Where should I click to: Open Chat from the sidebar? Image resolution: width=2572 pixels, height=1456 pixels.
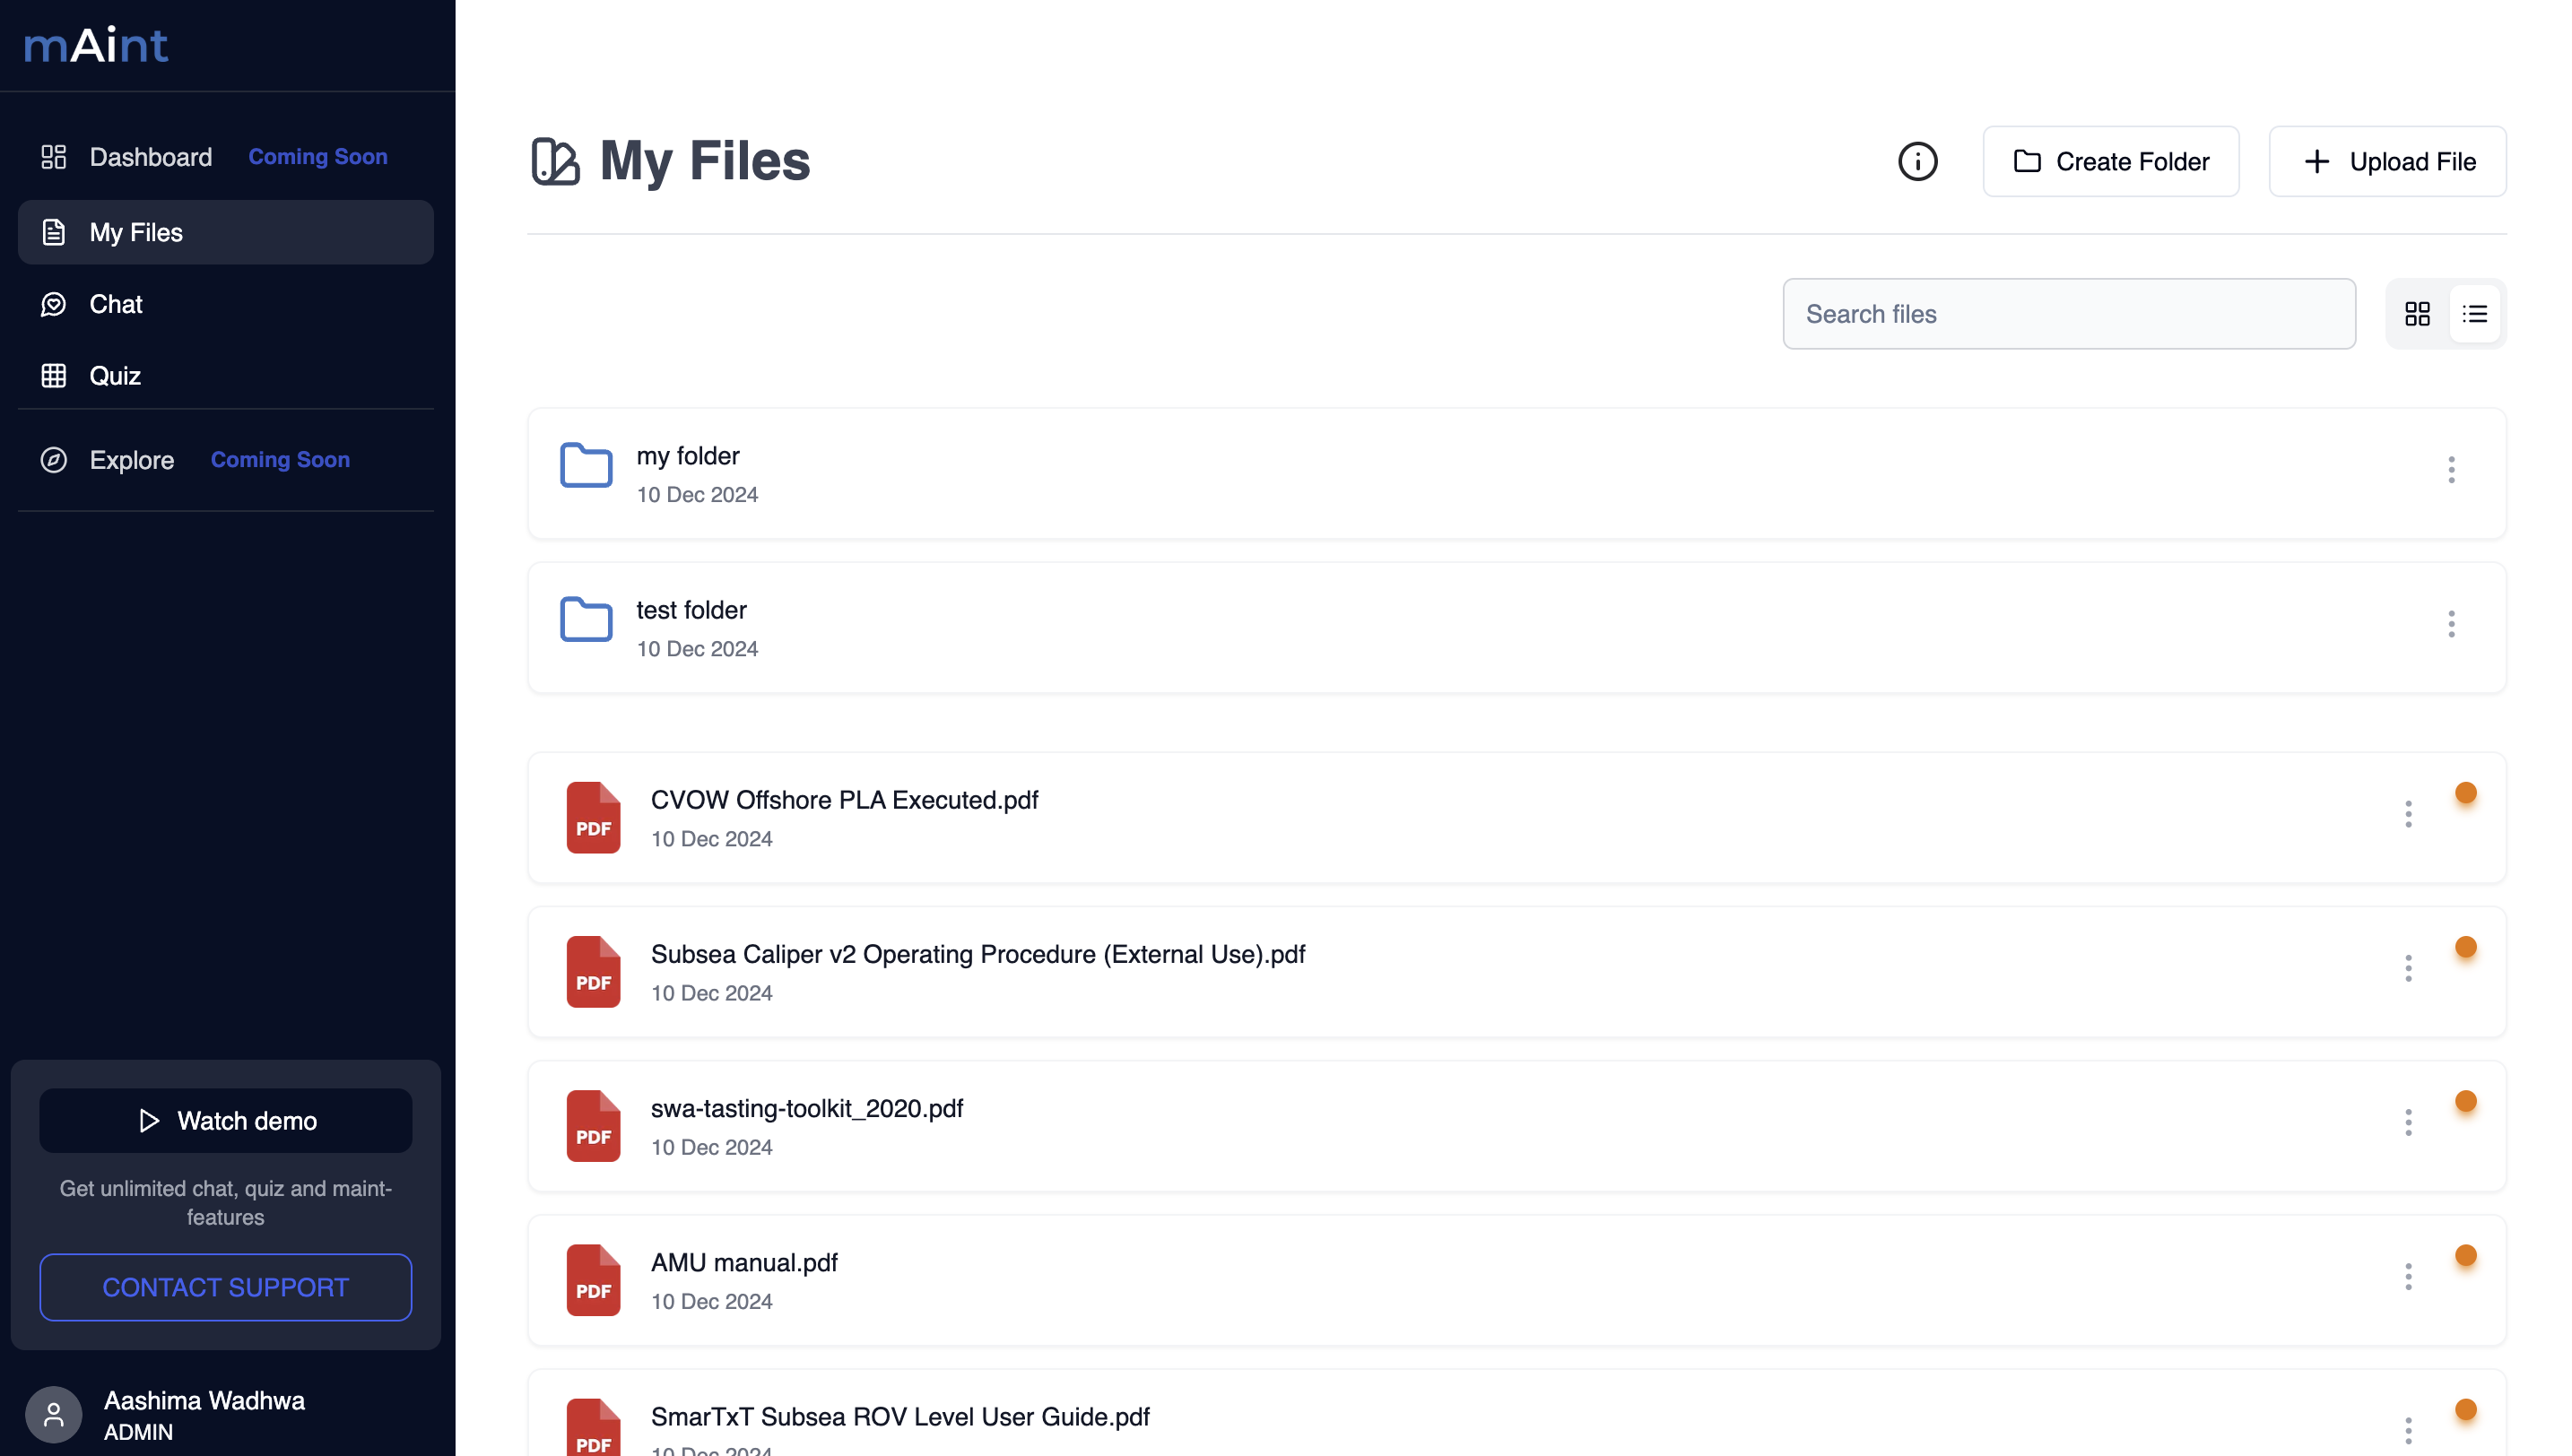[116, 304]
